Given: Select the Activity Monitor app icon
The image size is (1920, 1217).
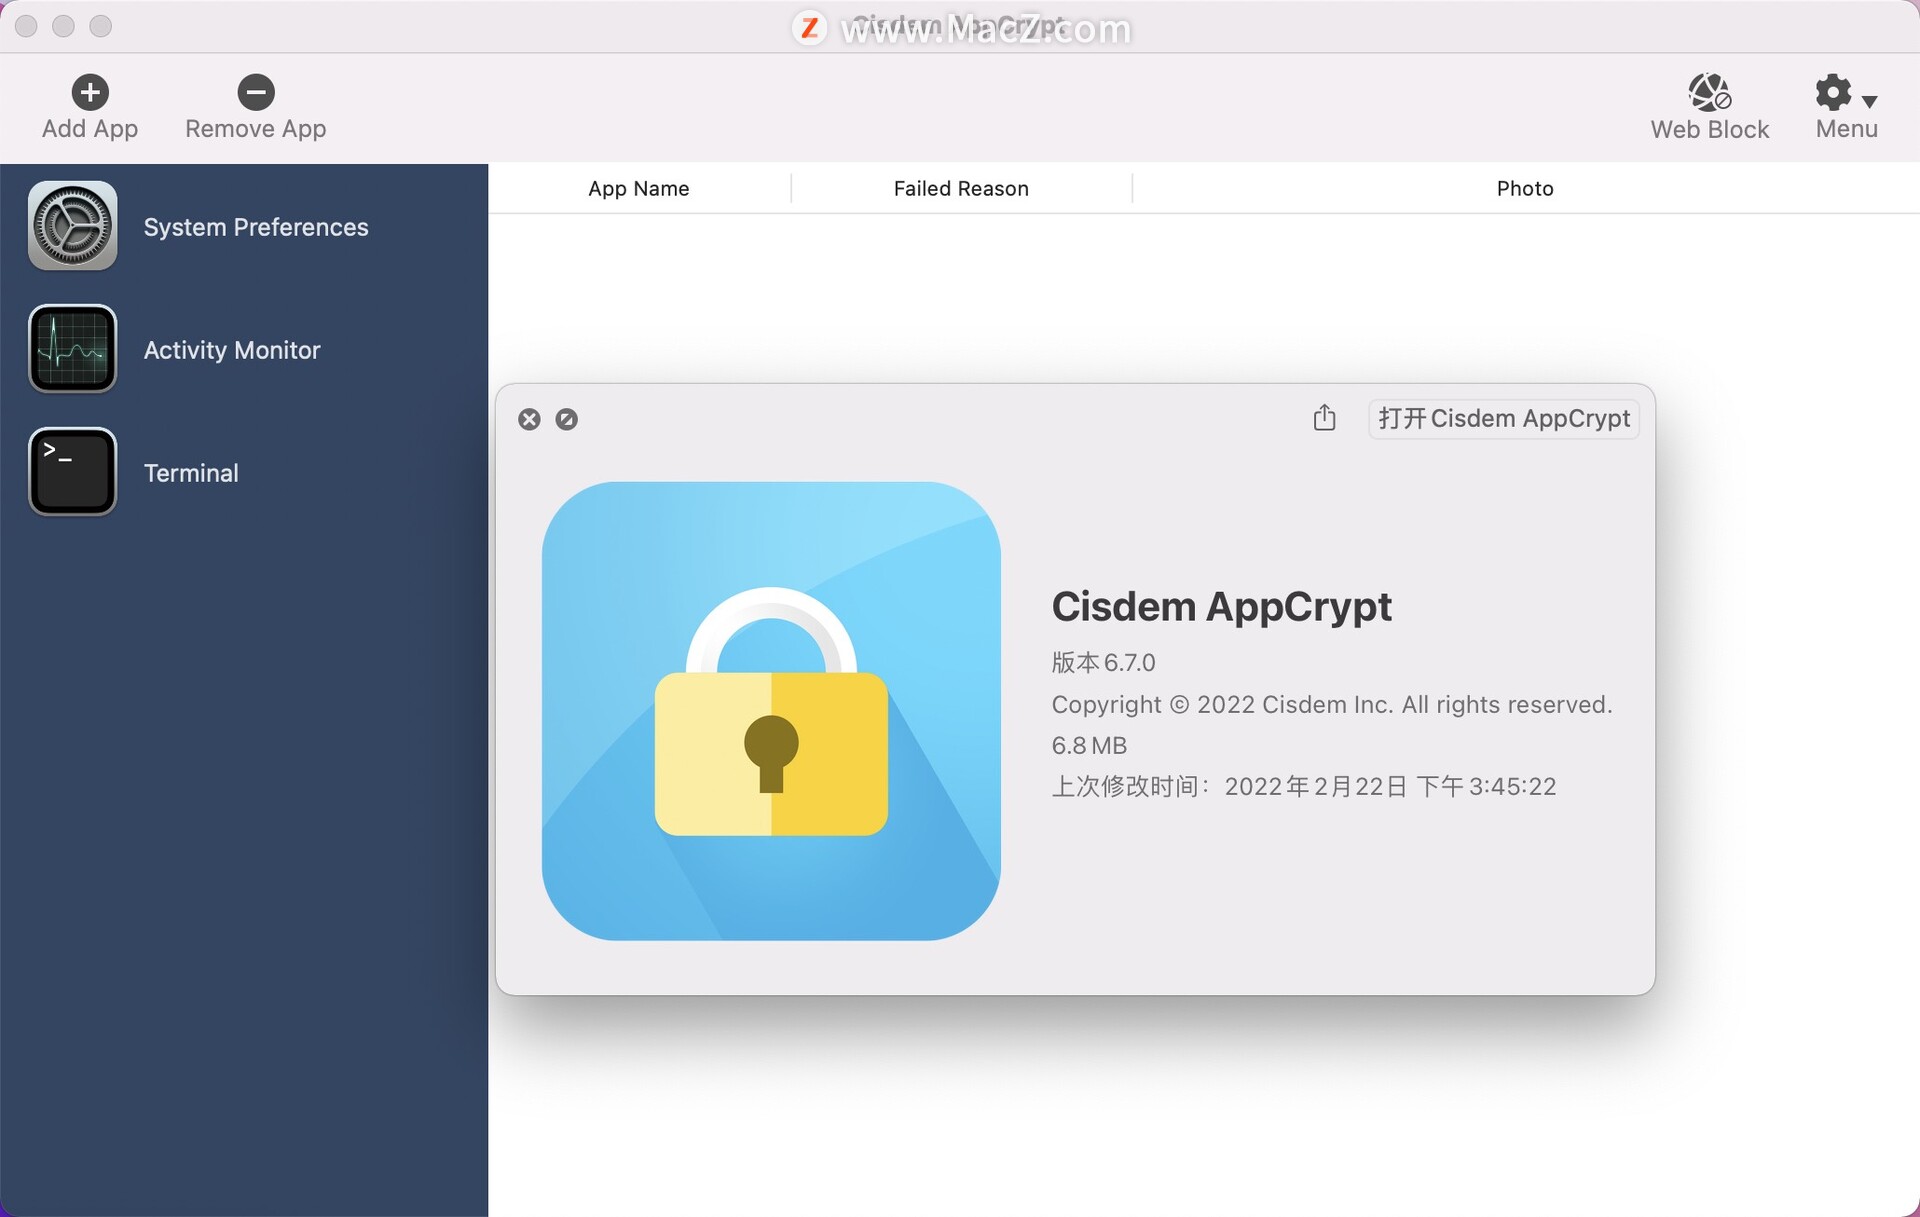Looking at the screenshot, I should [72, 349].
